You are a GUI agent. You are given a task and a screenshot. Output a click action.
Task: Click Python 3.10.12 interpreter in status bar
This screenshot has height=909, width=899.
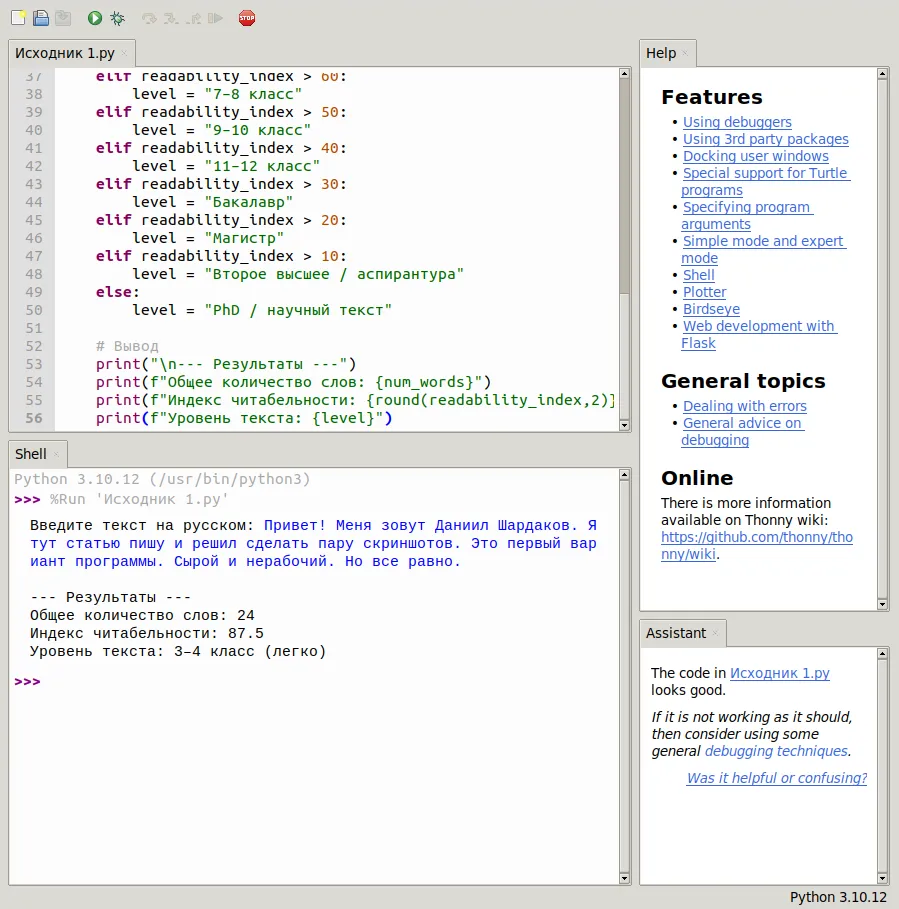(838, 897)
